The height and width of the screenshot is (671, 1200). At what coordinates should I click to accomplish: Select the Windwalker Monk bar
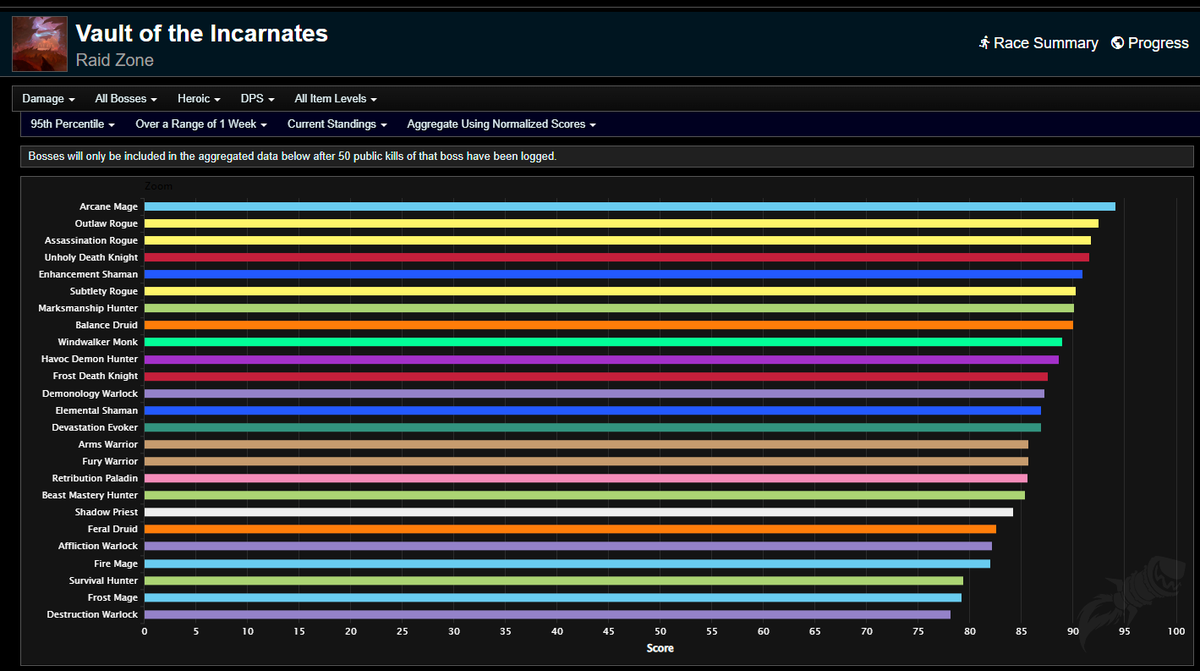point(603,342)
